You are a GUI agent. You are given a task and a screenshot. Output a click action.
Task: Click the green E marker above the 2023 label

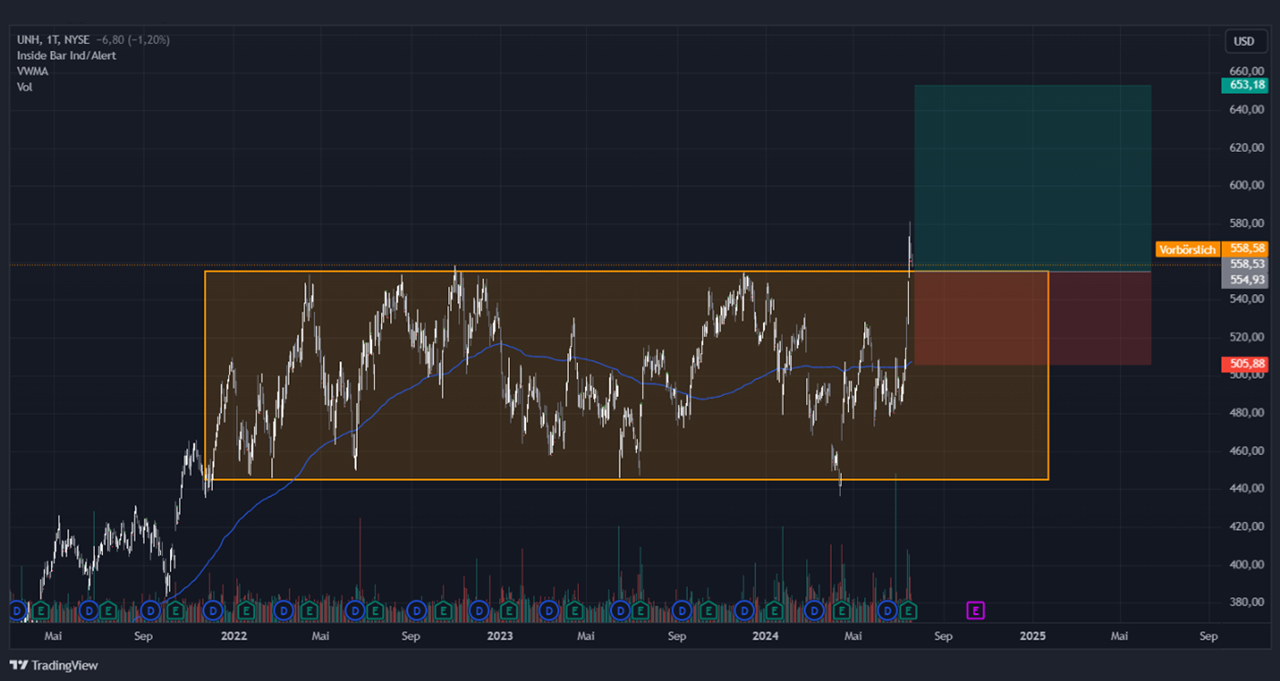coord(508,609)
